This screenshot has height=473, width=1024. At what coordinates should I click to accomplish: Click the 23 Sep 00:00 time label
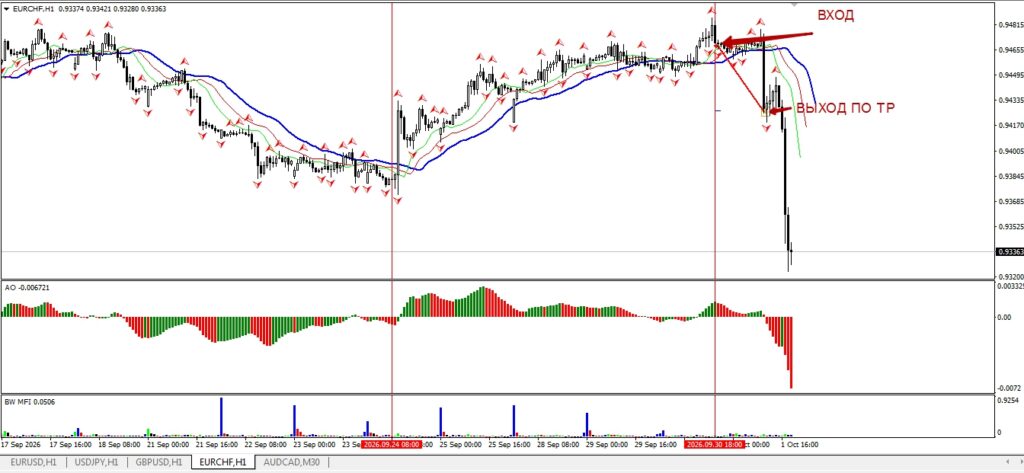coord(316,444)
